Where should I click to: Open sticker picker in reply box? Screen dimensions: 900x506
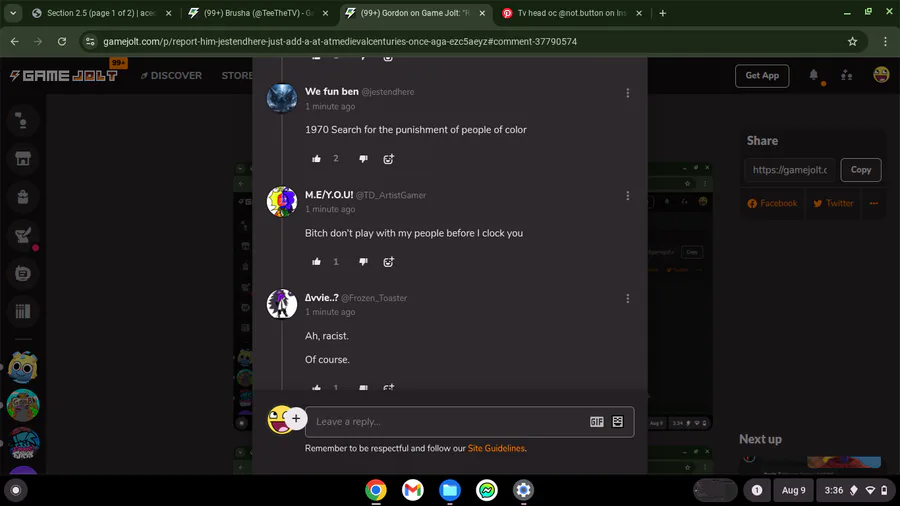coord(618,422)
